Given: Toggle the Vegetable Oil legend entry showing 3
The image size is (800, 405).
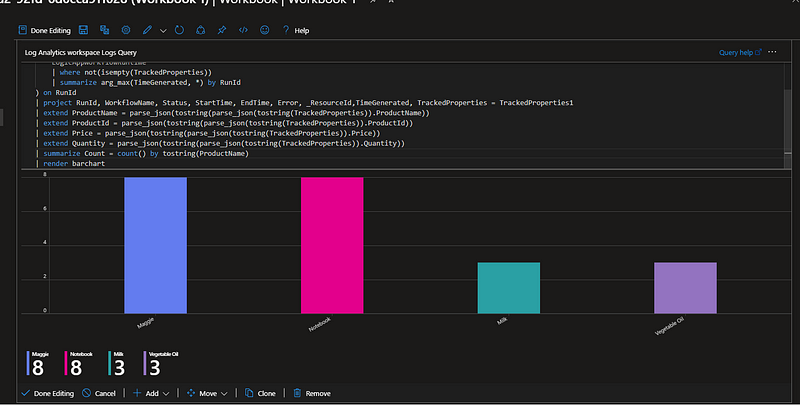Looking at the screenshot, I should pyautogui.click(x=161, y=363).
